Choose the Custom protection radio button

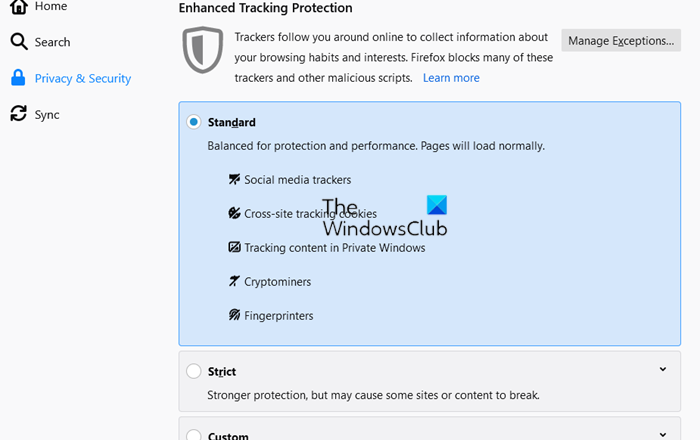pos(194,435)
